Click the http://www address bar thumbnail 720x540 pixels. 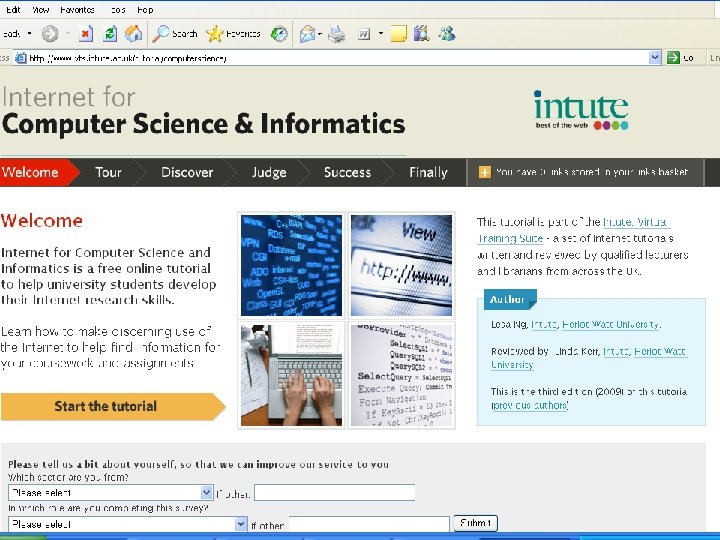coord(401,265)
